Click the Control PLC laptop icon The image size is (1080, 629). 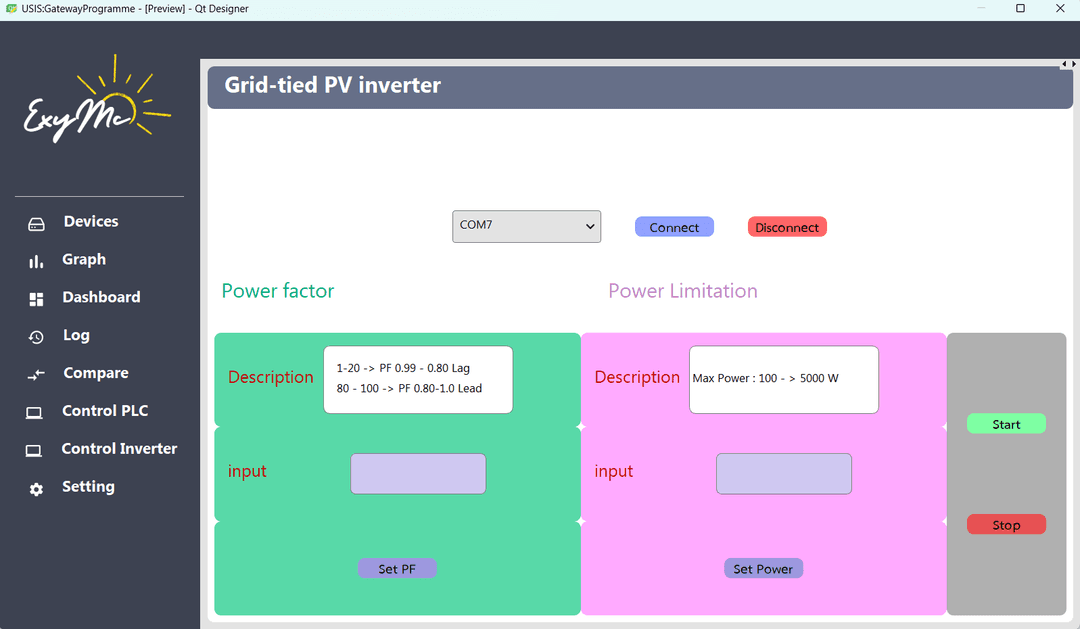point(34,413)
